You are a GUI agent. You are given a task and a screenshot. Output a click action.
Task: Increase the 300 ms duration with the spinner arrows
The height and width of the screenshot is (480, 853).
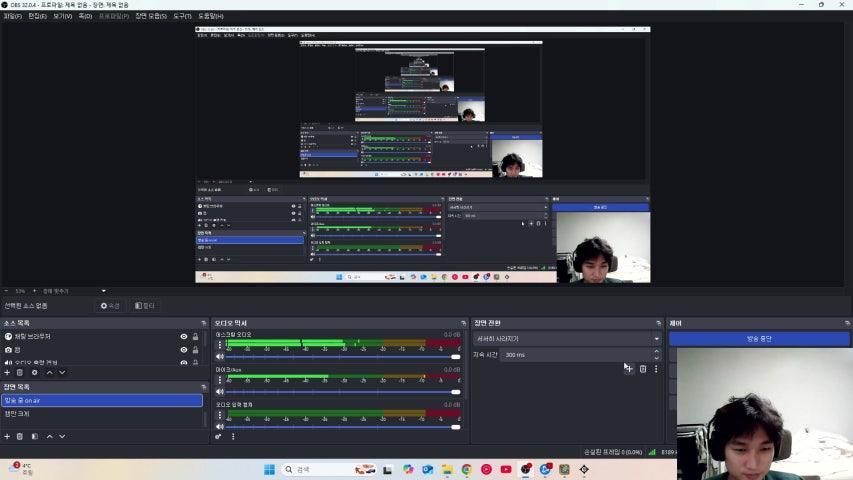click(x=656, y=351)
